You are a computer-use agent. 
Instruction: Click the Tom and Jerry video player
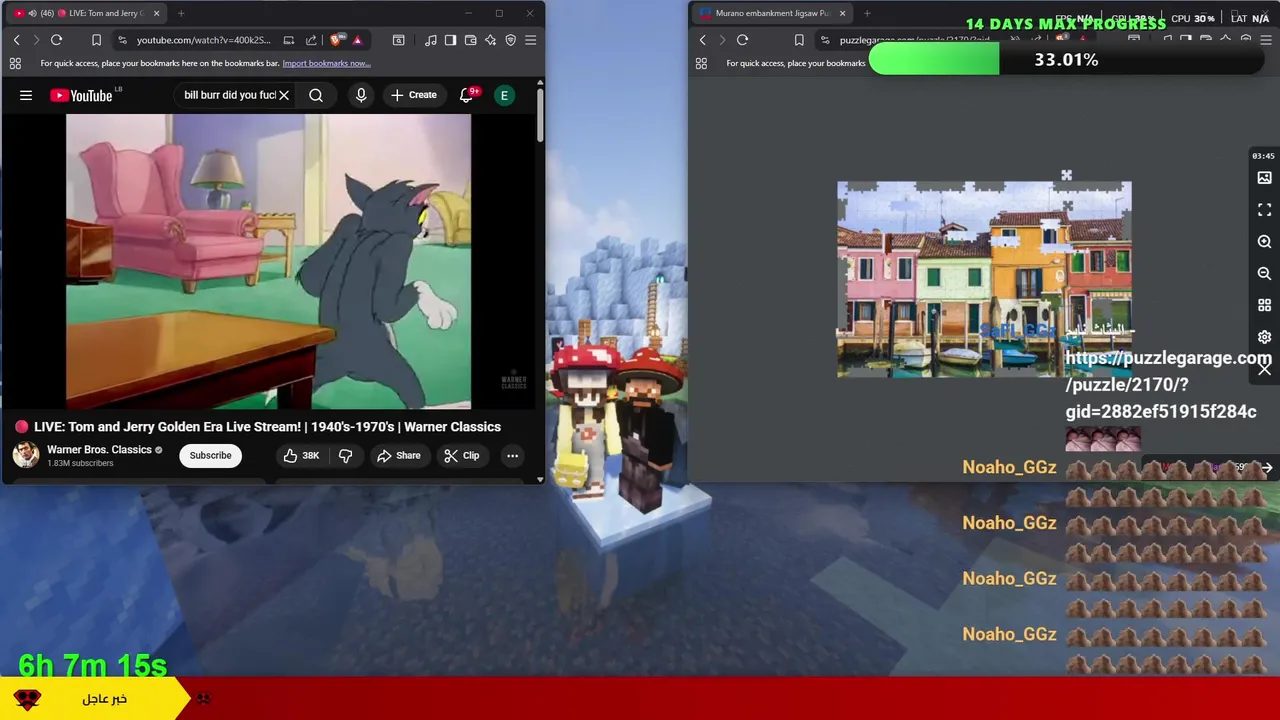(x=268, y=261)
